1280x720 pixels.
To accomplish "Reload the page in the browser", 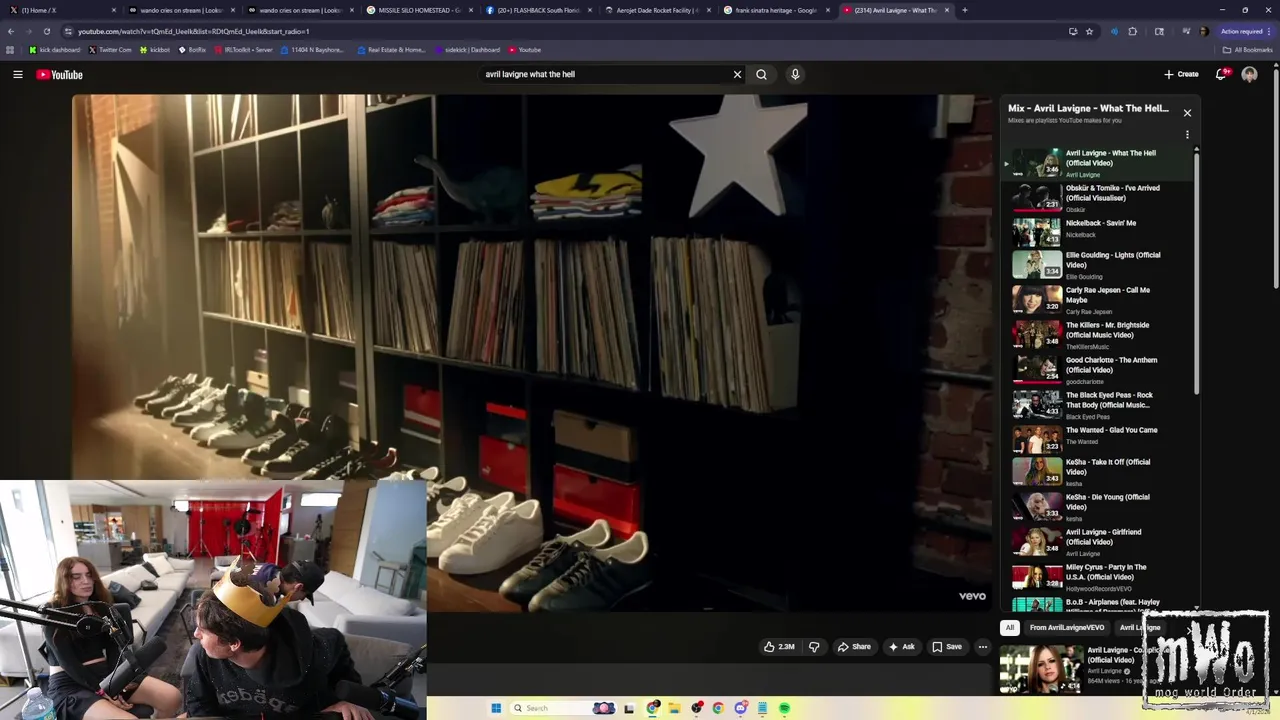I will click(x=46, y=31).
